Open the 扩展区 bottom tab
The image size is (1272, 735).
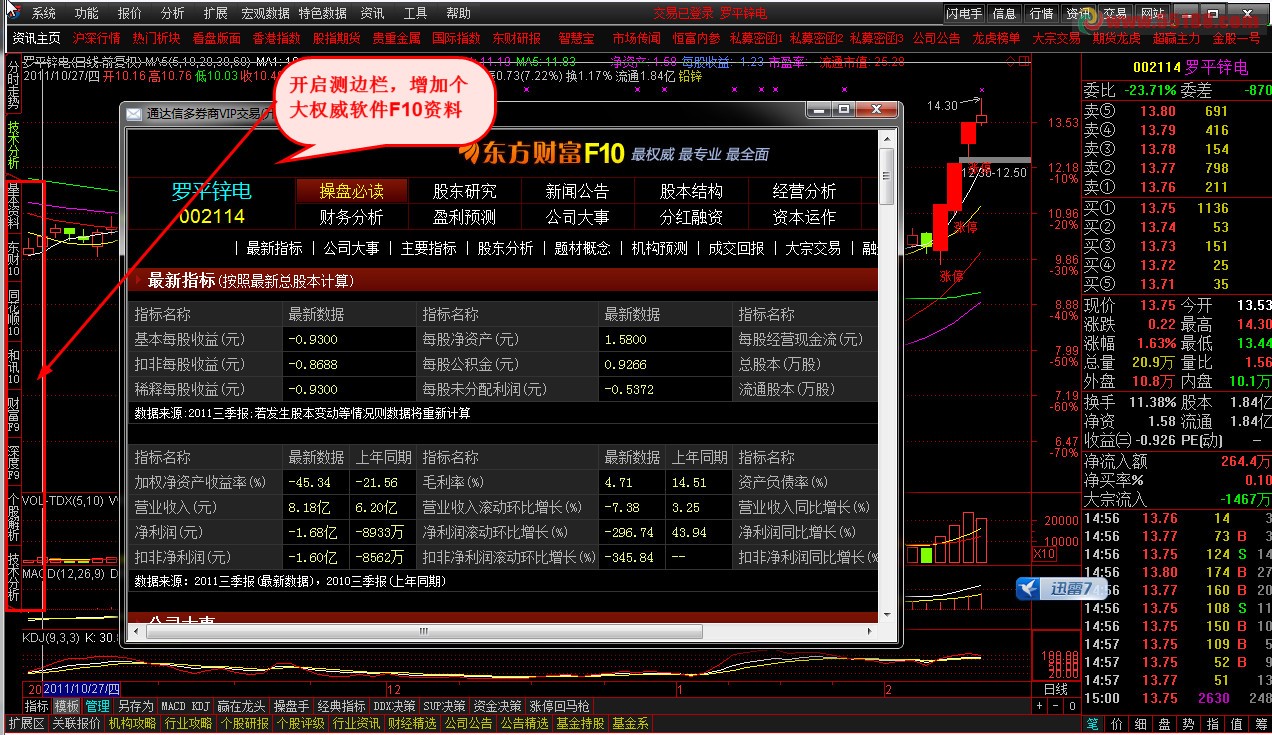[x=26, y=724]
